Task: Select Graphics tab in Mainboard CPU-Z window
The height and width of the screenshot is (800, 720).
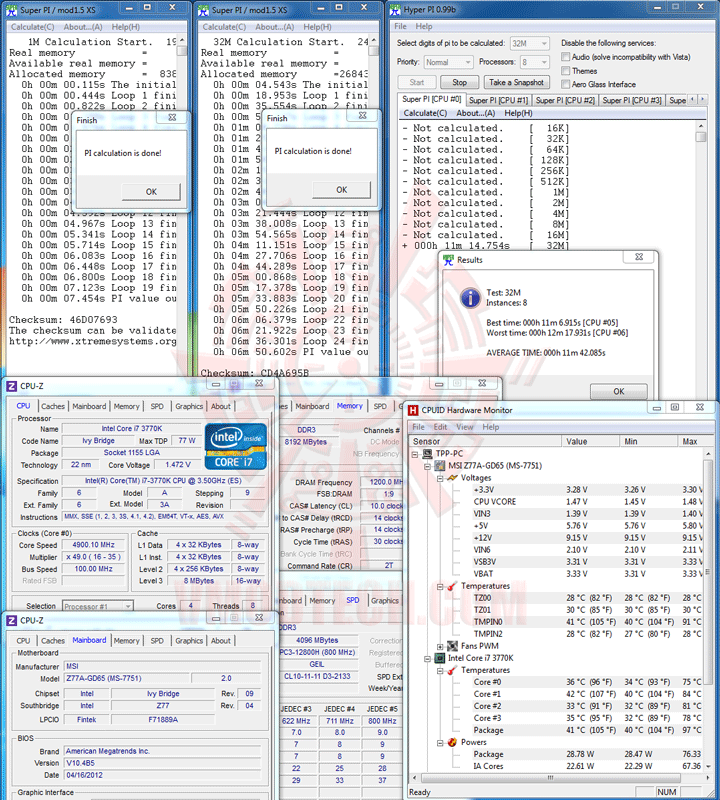Action: pyautogui.click(x=189, y=640)
